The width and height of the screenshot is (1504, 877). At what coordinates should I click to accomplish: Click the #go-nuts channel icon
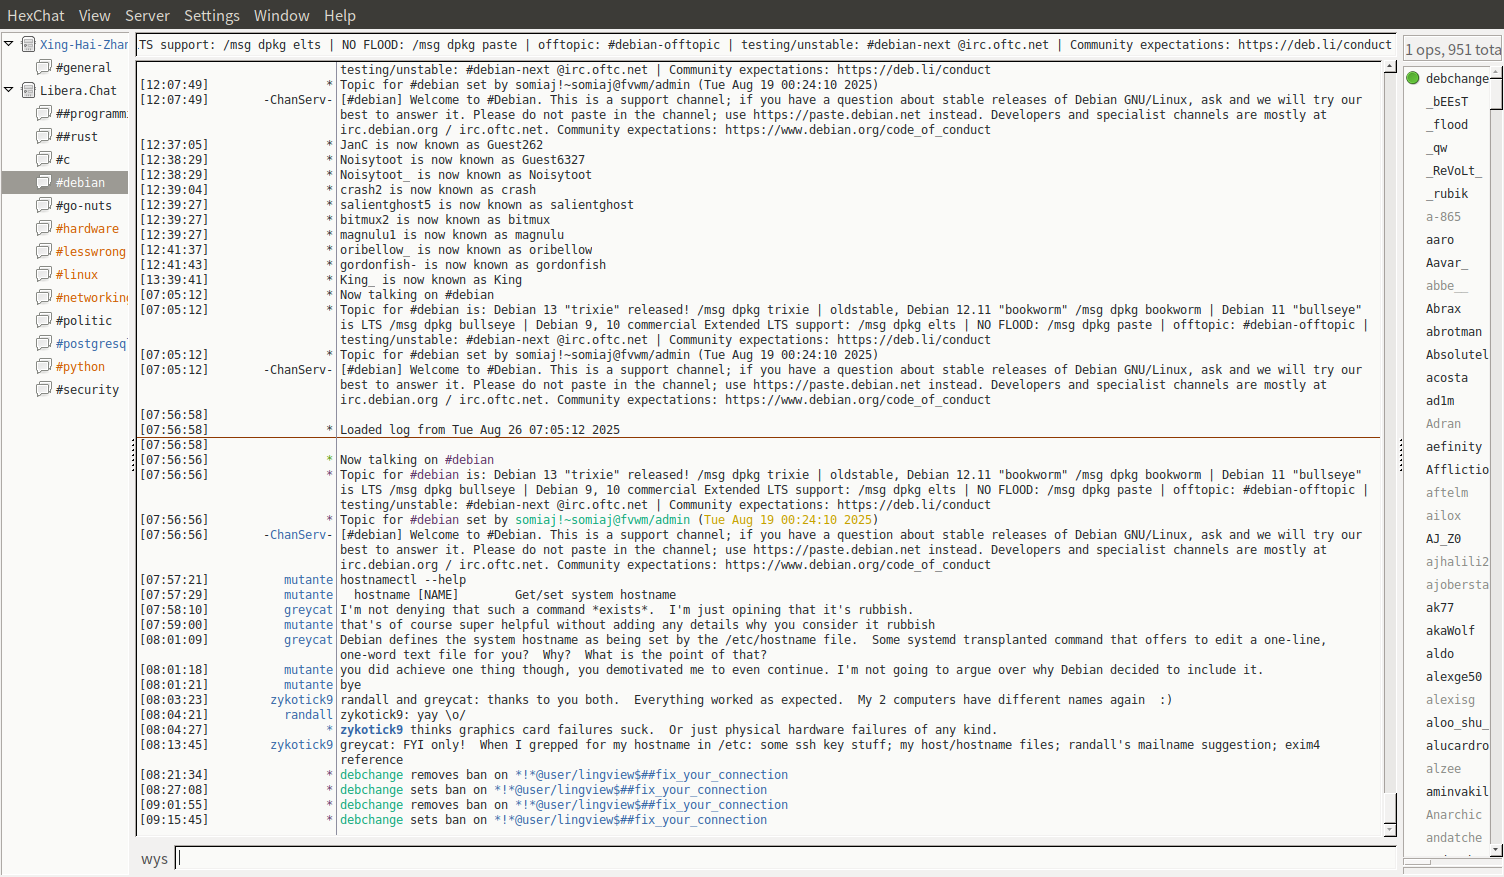[x=44, y=205]
